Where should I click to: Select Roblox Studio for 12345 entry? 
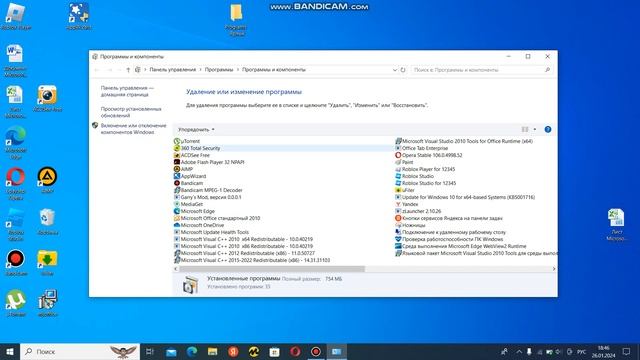click(426, 183)
